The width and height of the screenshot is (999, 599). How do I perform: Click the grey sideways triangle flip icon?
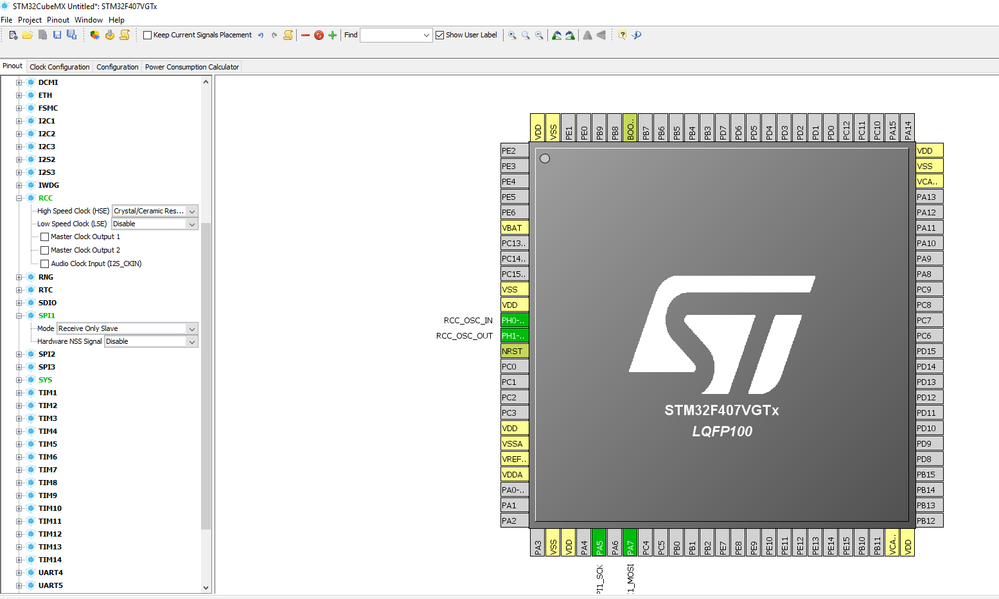601,35
